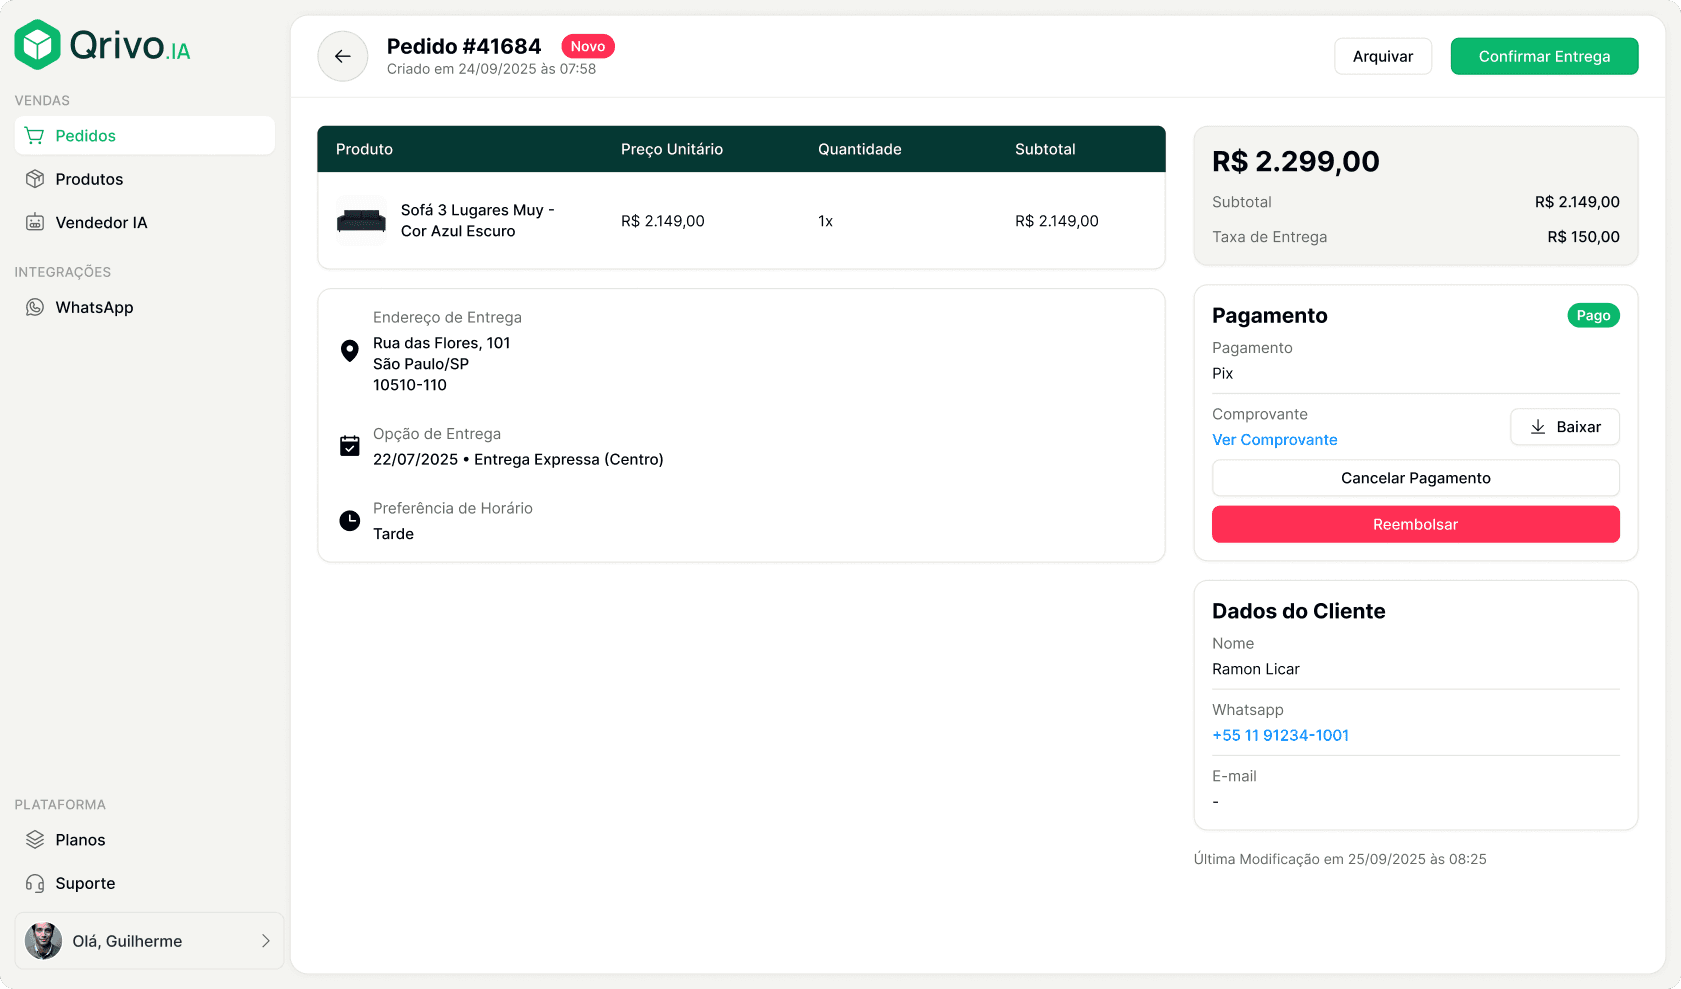Image resolution: width=1681 pixels, height=989 pixels.
Task: Click the back arrow near Pedido #41684
Action: tap(343, 56)
